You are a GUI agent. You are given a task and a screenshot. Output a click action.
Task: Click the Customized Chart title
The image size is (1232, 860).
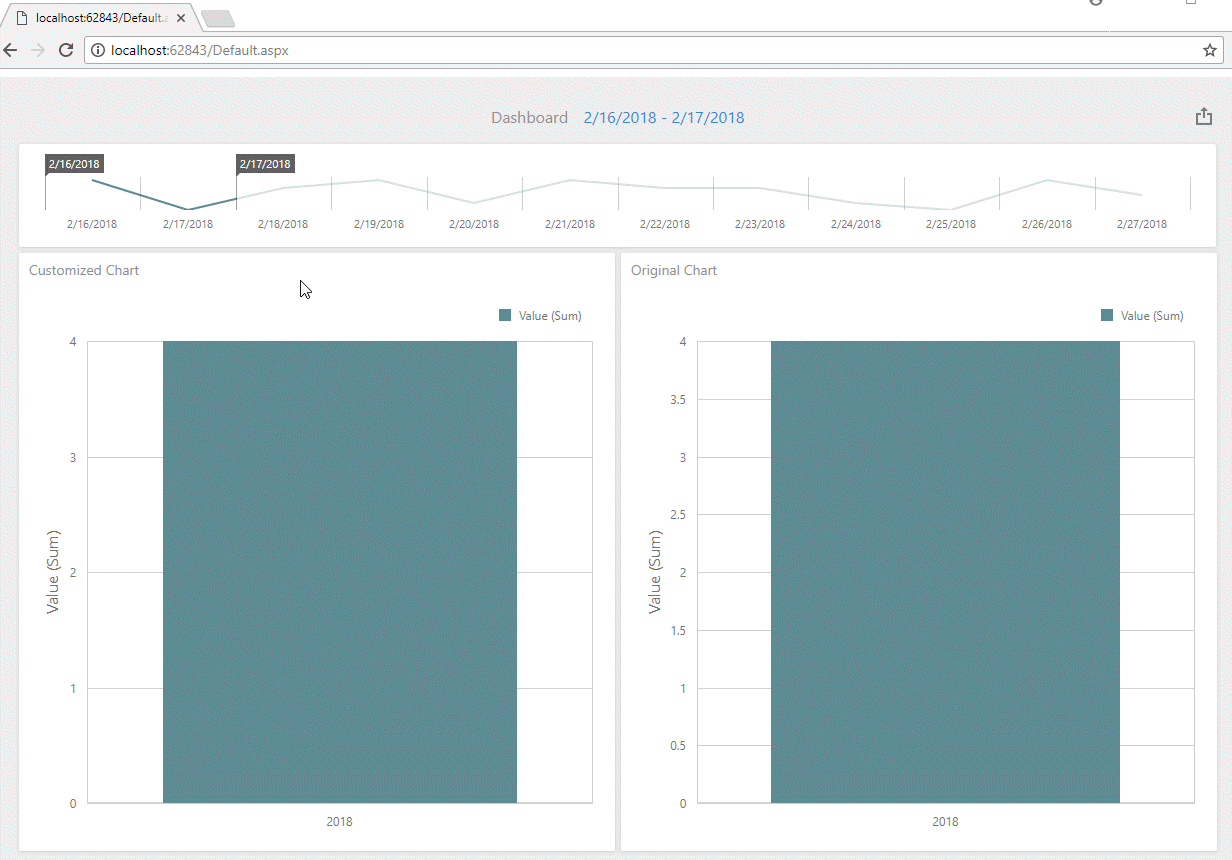(x=84, y=270)
